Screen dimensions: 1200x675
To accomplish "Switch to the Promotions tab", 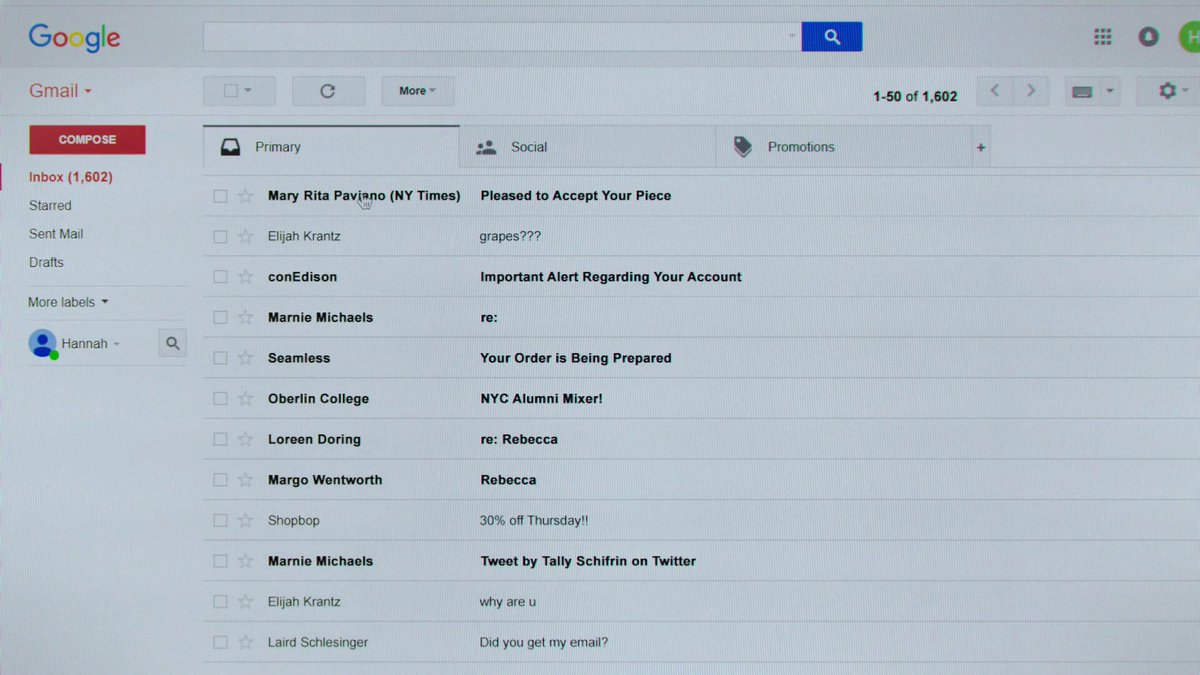I will 844,147.
